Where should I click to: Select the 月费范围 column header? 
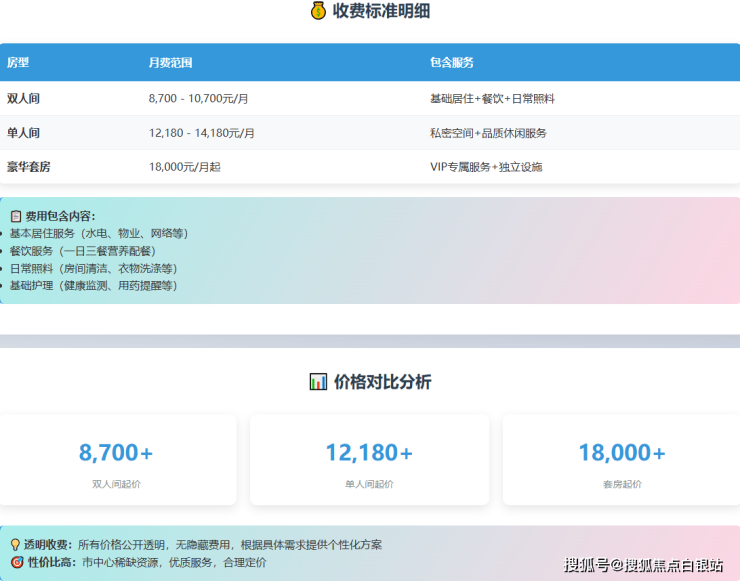tap(170, 62)
